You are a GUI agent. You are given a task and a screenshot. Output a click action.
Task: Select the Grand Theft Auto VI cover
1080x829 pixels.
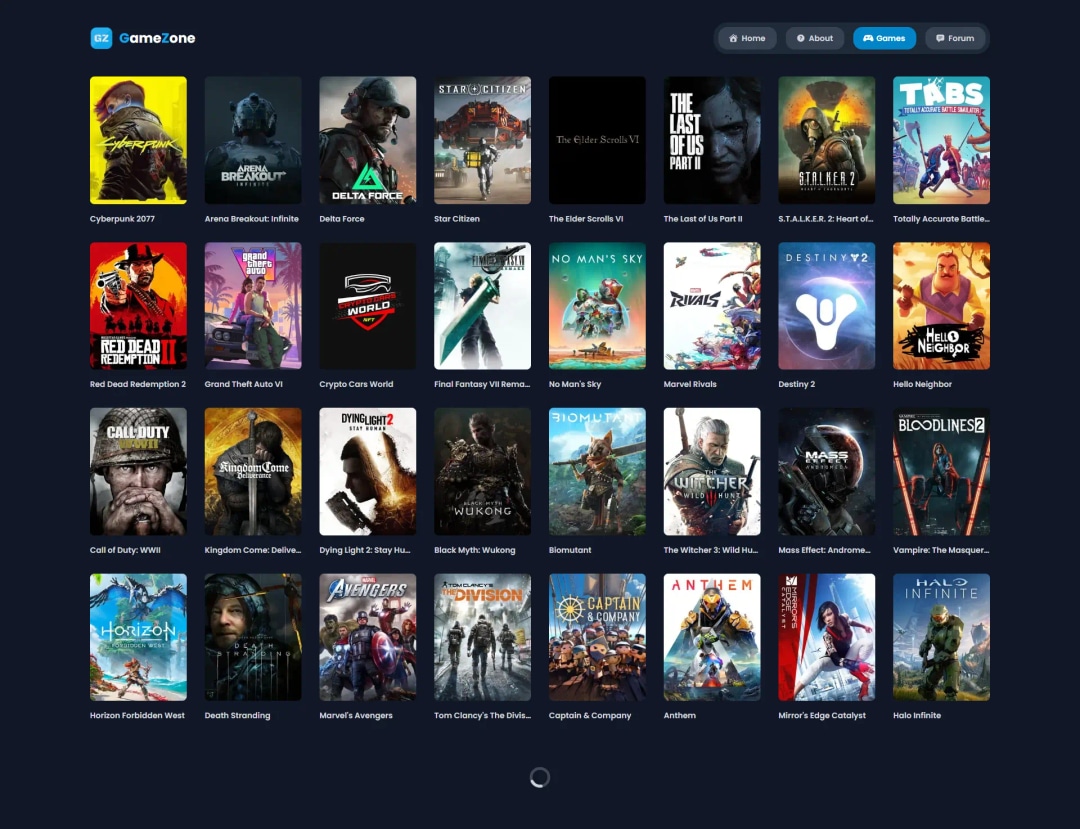pos(253,306)
